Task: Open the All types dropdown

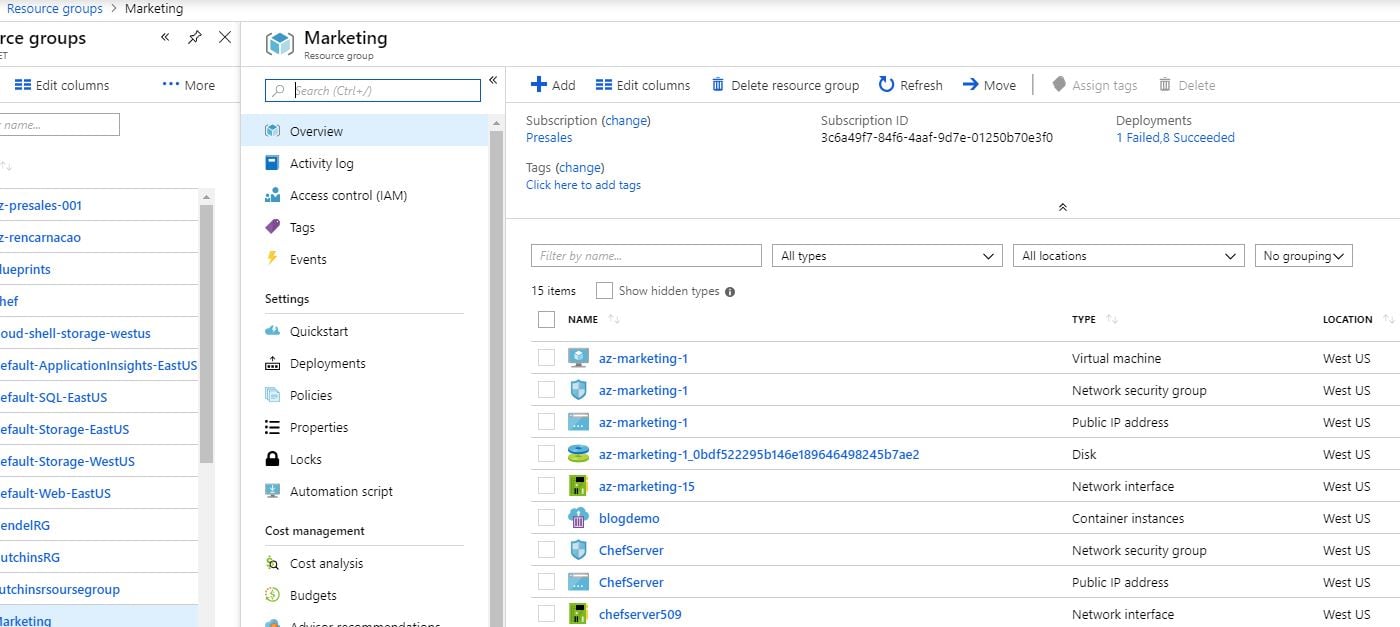Action: pos(887,256)
